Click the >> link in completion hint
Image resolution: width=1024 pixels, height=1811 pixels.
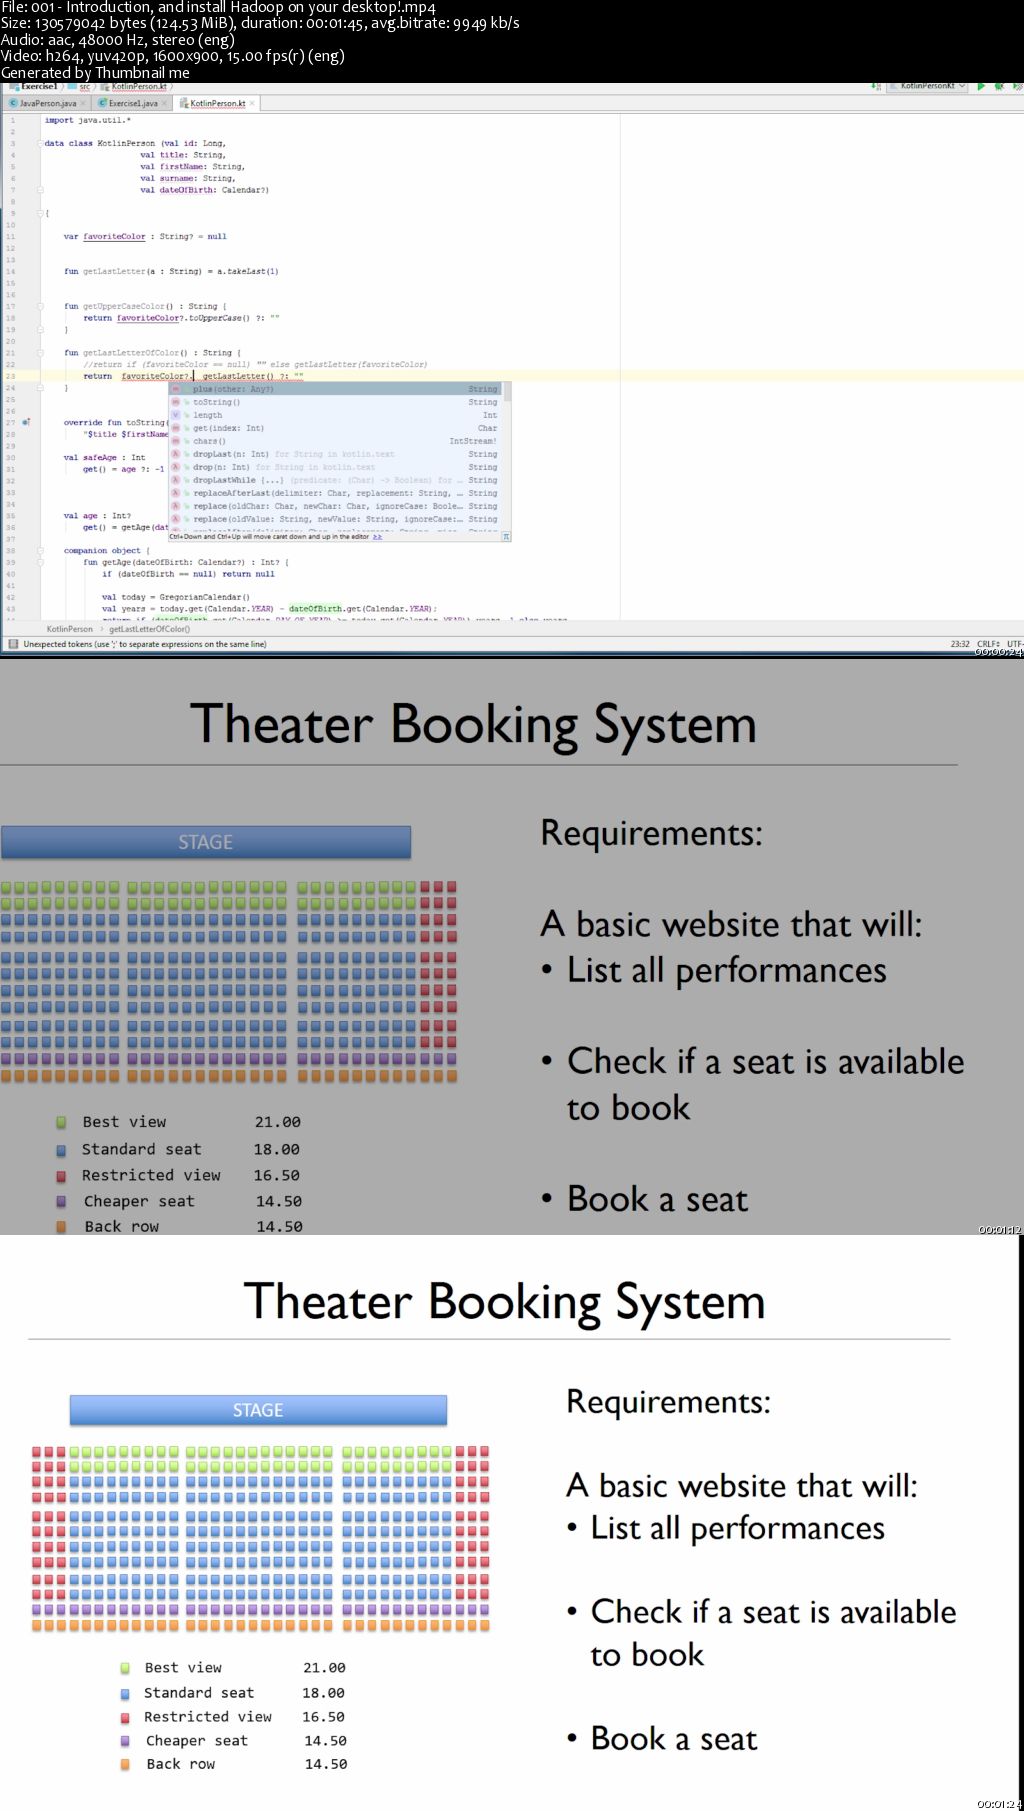(x=377, y=537)
